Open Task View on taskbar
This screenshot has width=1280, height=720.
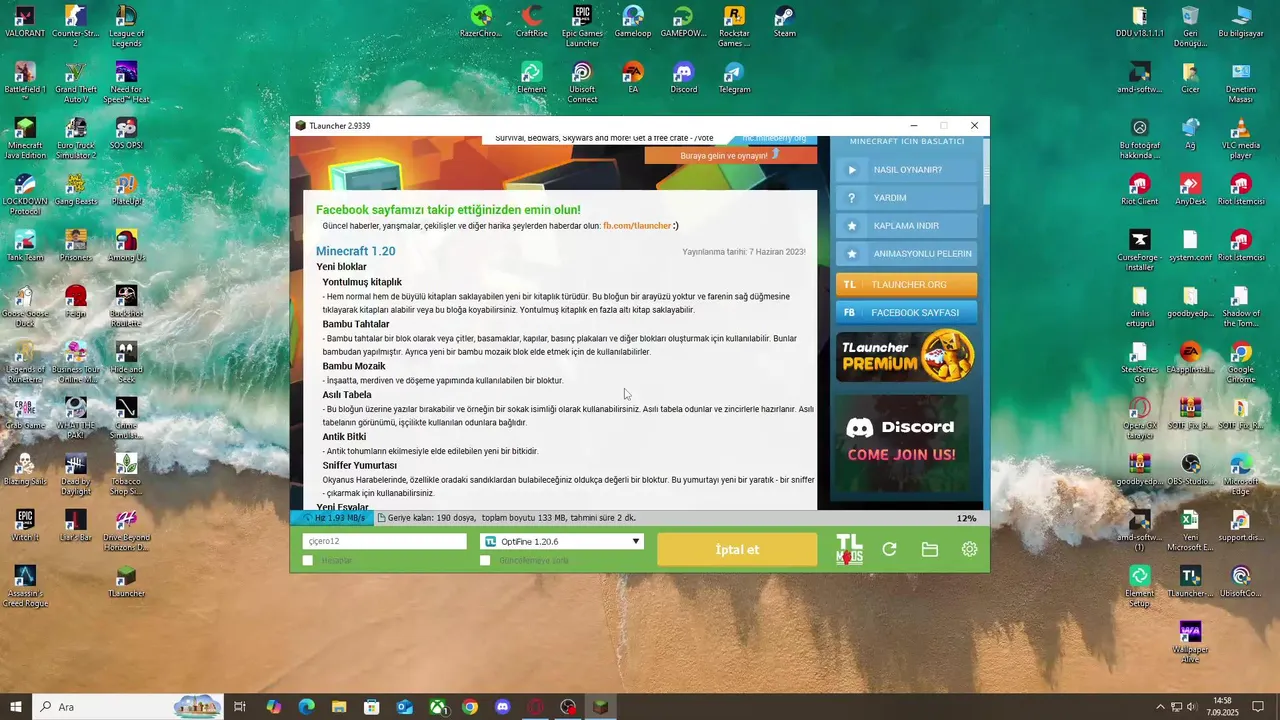(240, 707)
